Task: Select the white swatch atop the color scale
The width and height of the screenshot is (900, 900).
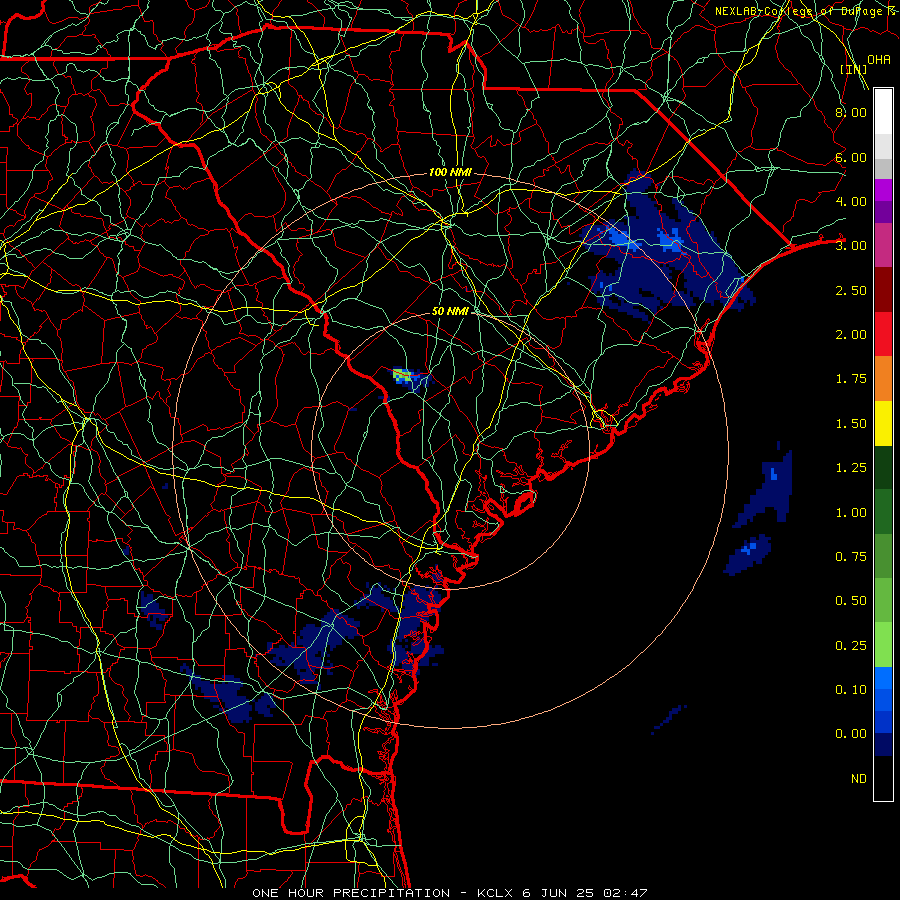Action: pos(883,112)
